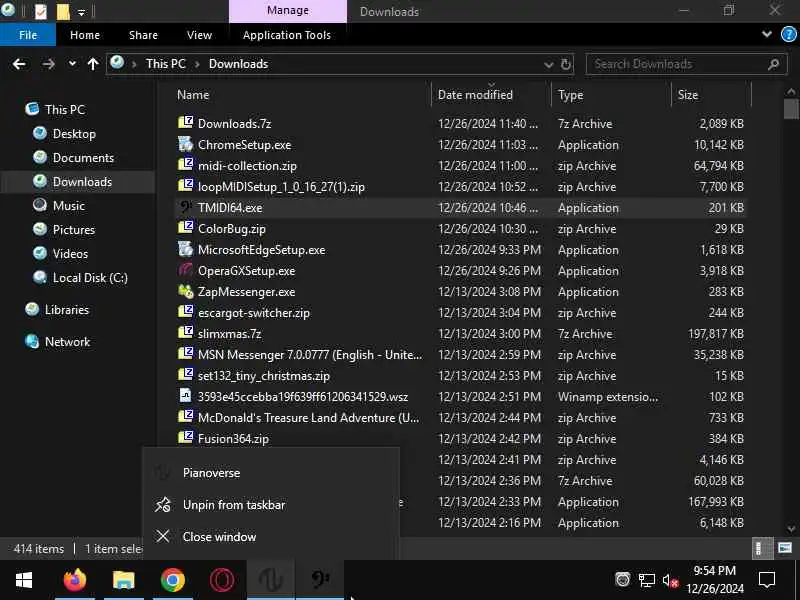Image resolution: width=800 pixels, height=600 pixels.
Task: Click the TMIDI64.exe bass clef icon
Action: click(x=186, y=207)
